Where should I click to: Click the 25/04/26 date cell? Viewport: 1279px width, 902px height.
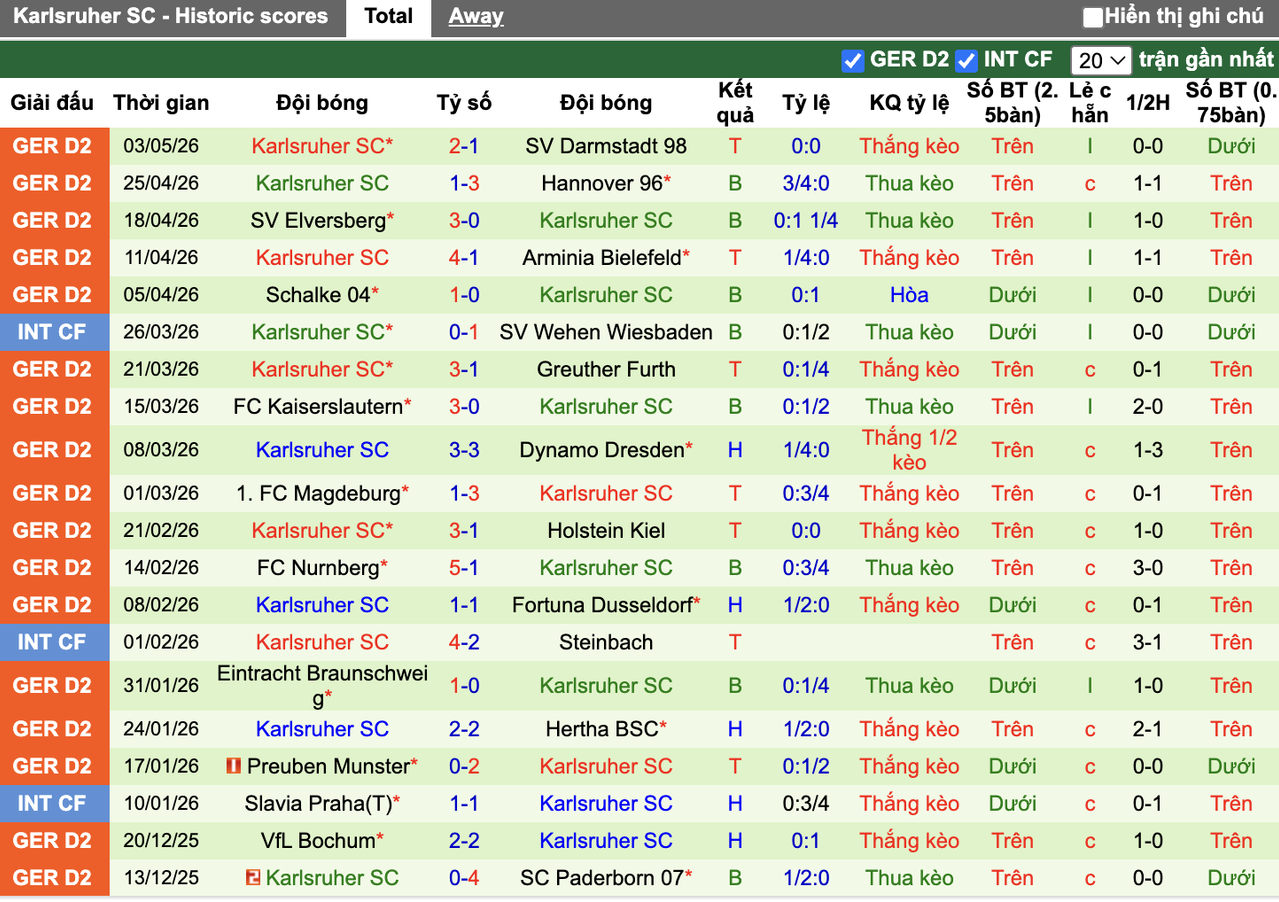pyautogui.click(x=161, y=183)
